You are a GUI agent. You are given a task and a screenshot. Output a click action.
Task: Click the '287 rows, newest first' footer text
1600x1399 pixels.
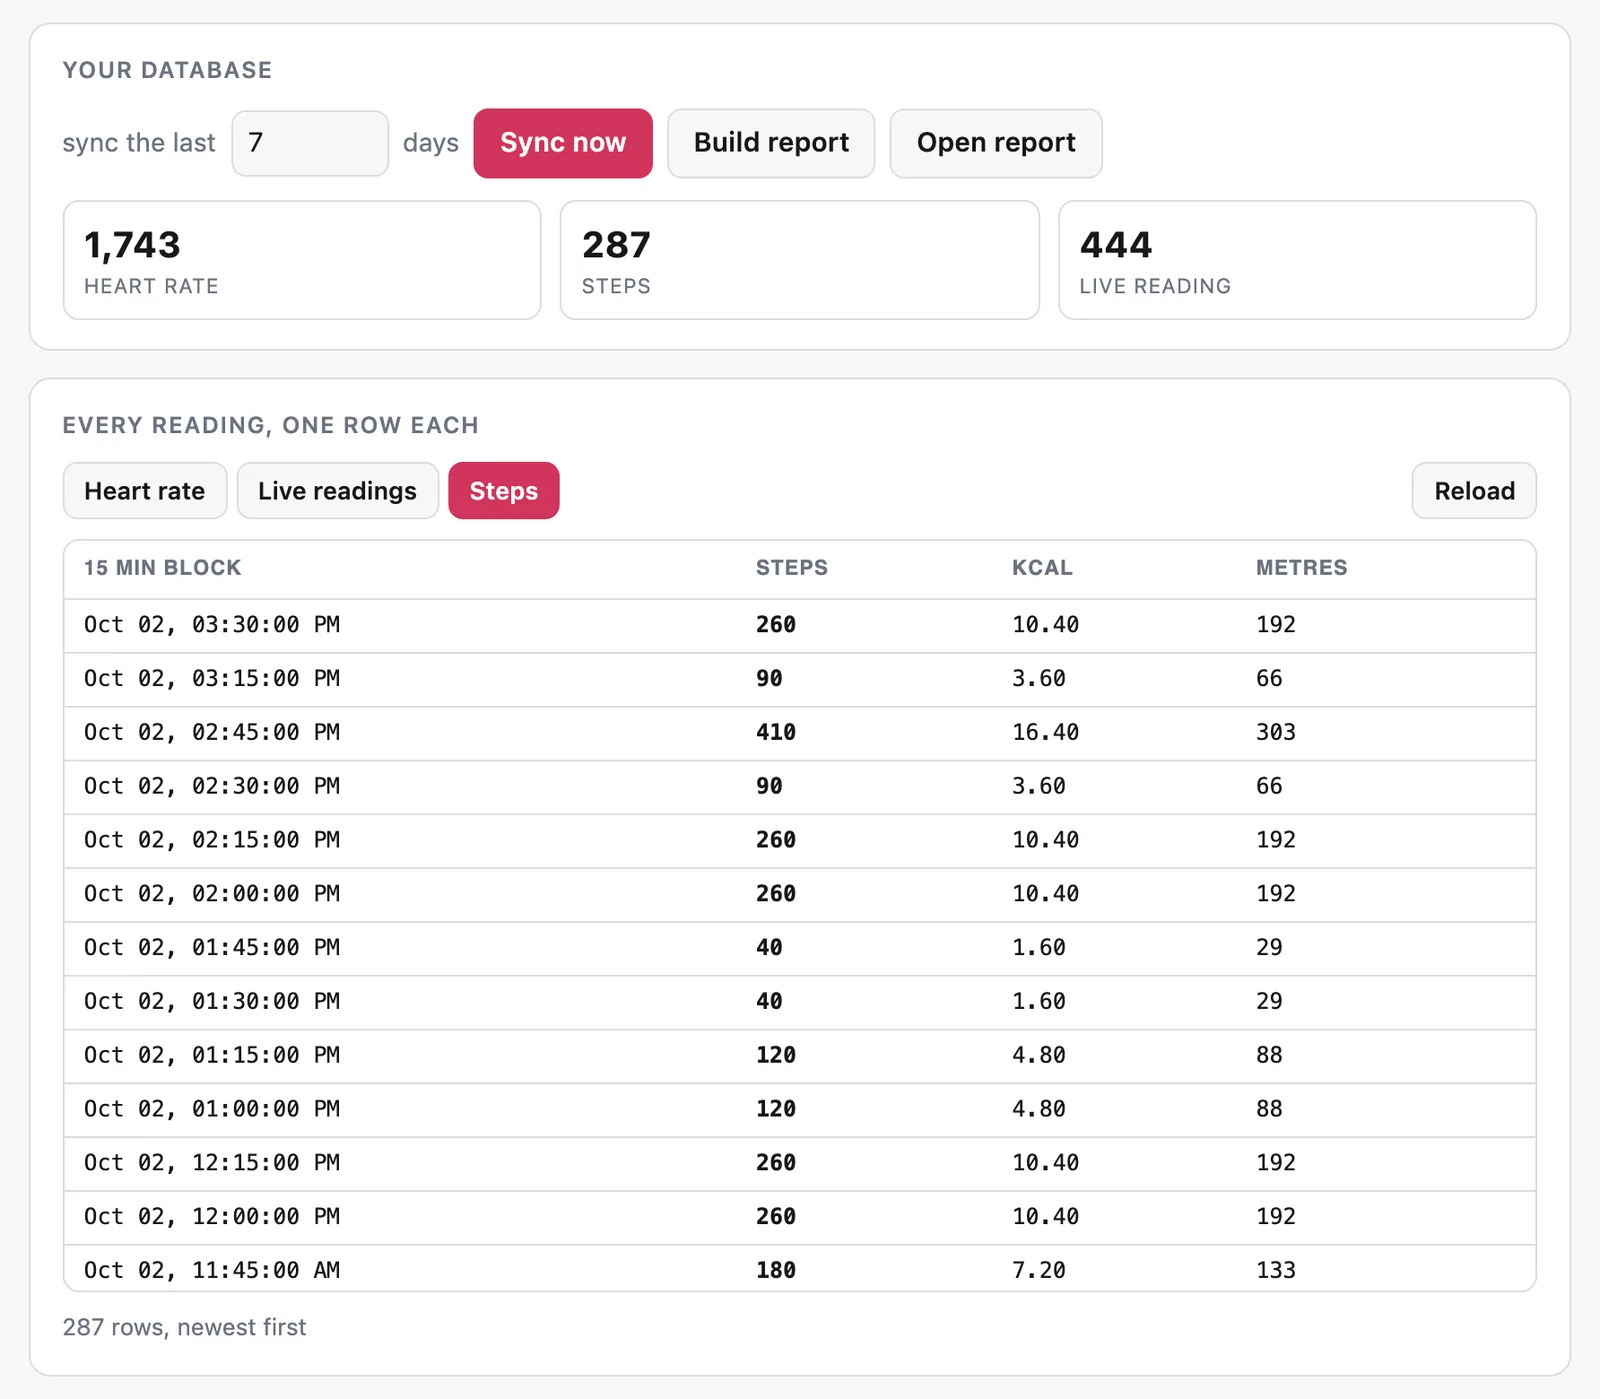[x=184, y=1328]
